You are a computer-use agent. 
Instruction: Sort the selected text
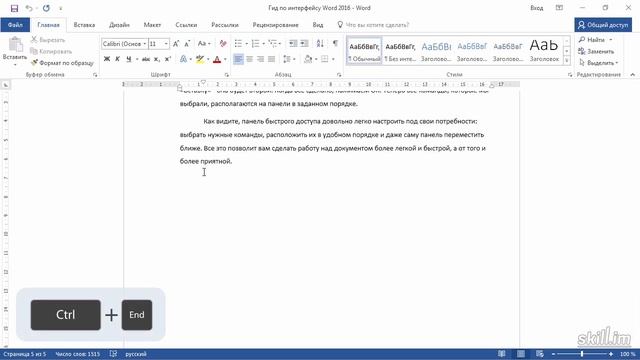pos(320,44)
